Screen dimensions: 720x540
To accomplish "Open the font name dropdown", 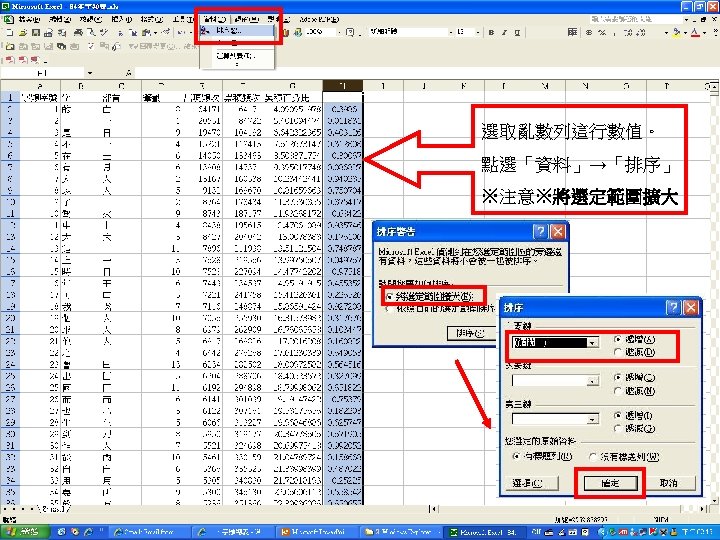I will (450, 33).
